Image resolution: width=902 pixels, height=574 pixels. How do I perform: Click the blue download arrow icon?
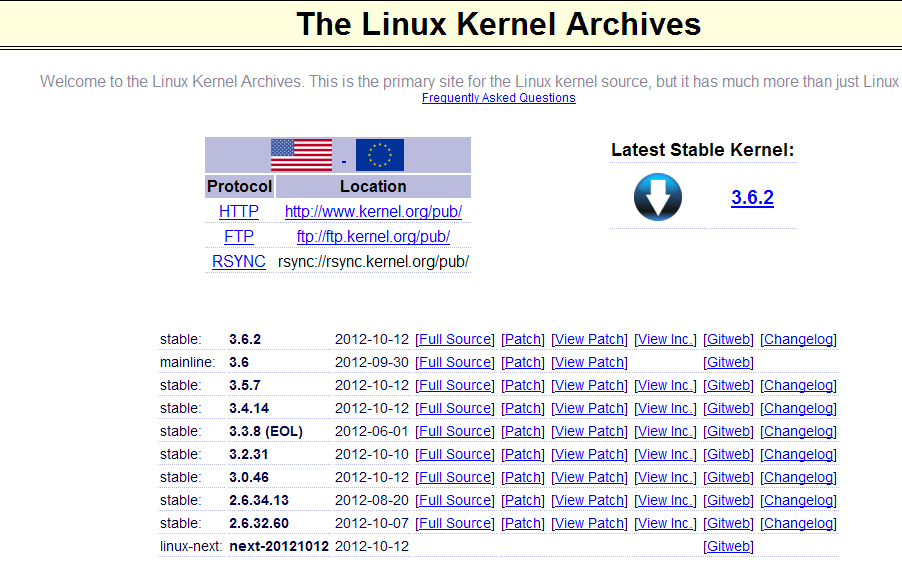pos(658,197)
